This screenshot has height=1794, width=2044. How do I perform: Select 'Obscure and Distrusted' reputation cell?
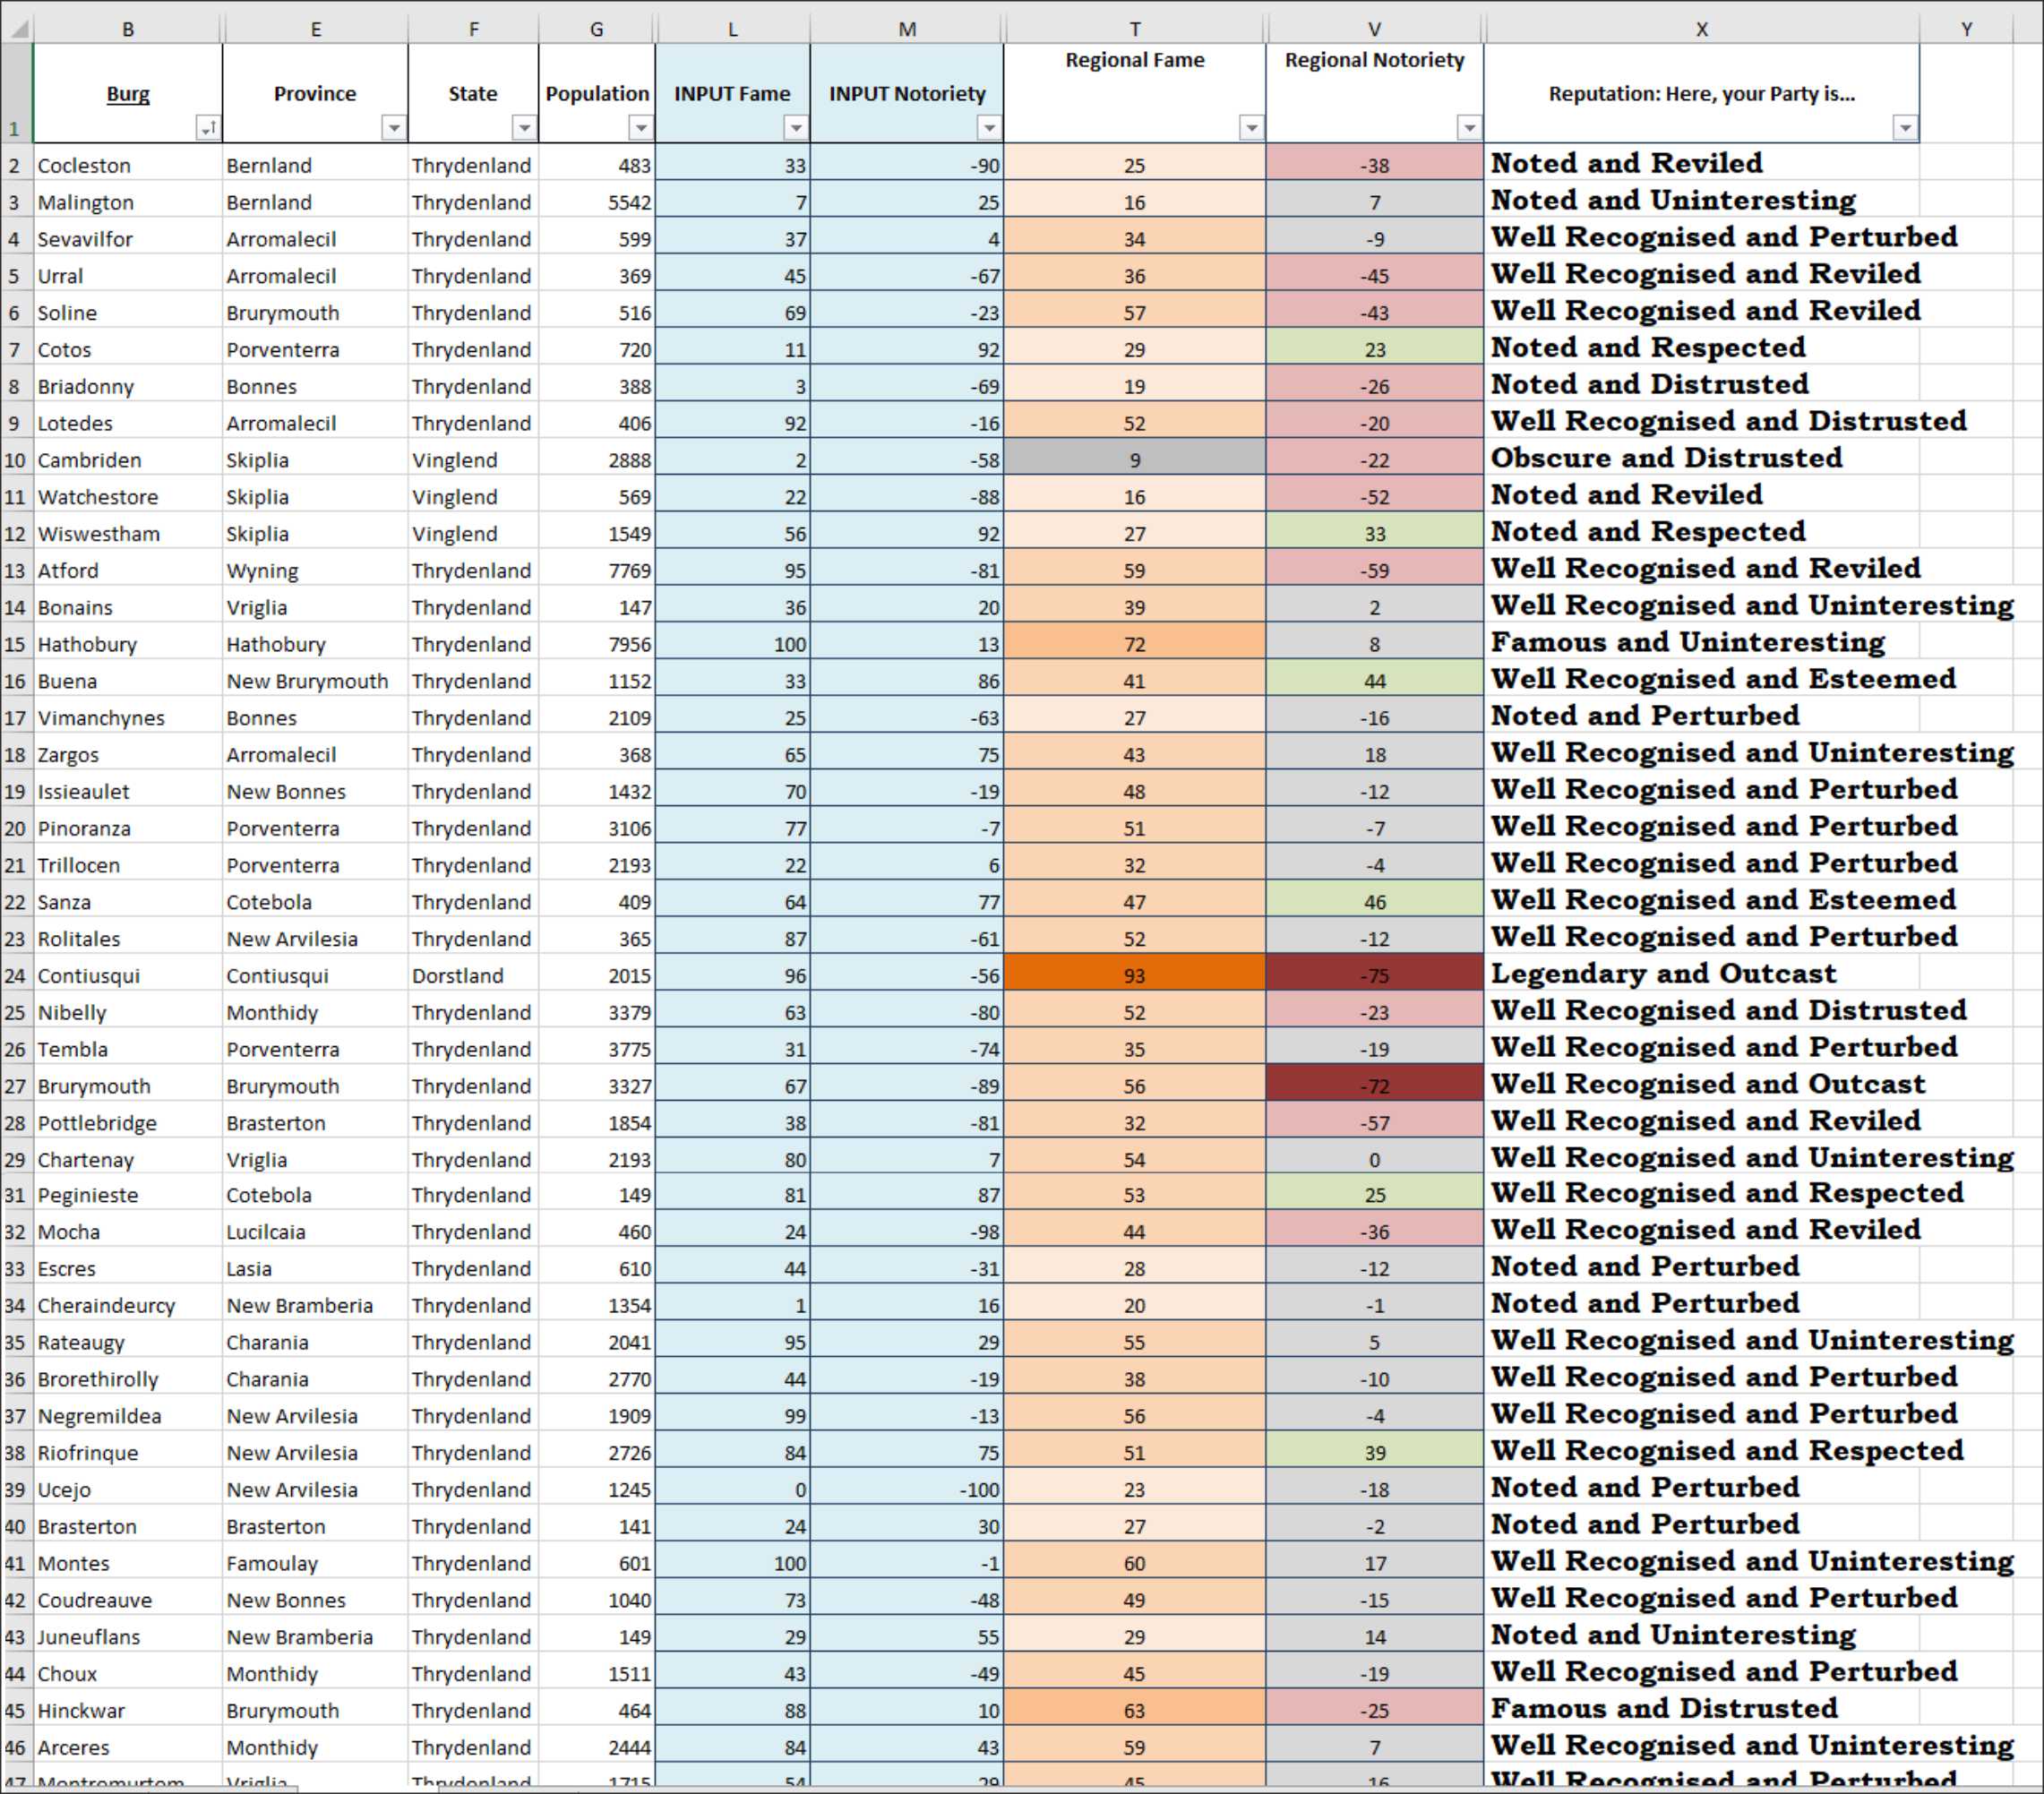pos(1702,460)
